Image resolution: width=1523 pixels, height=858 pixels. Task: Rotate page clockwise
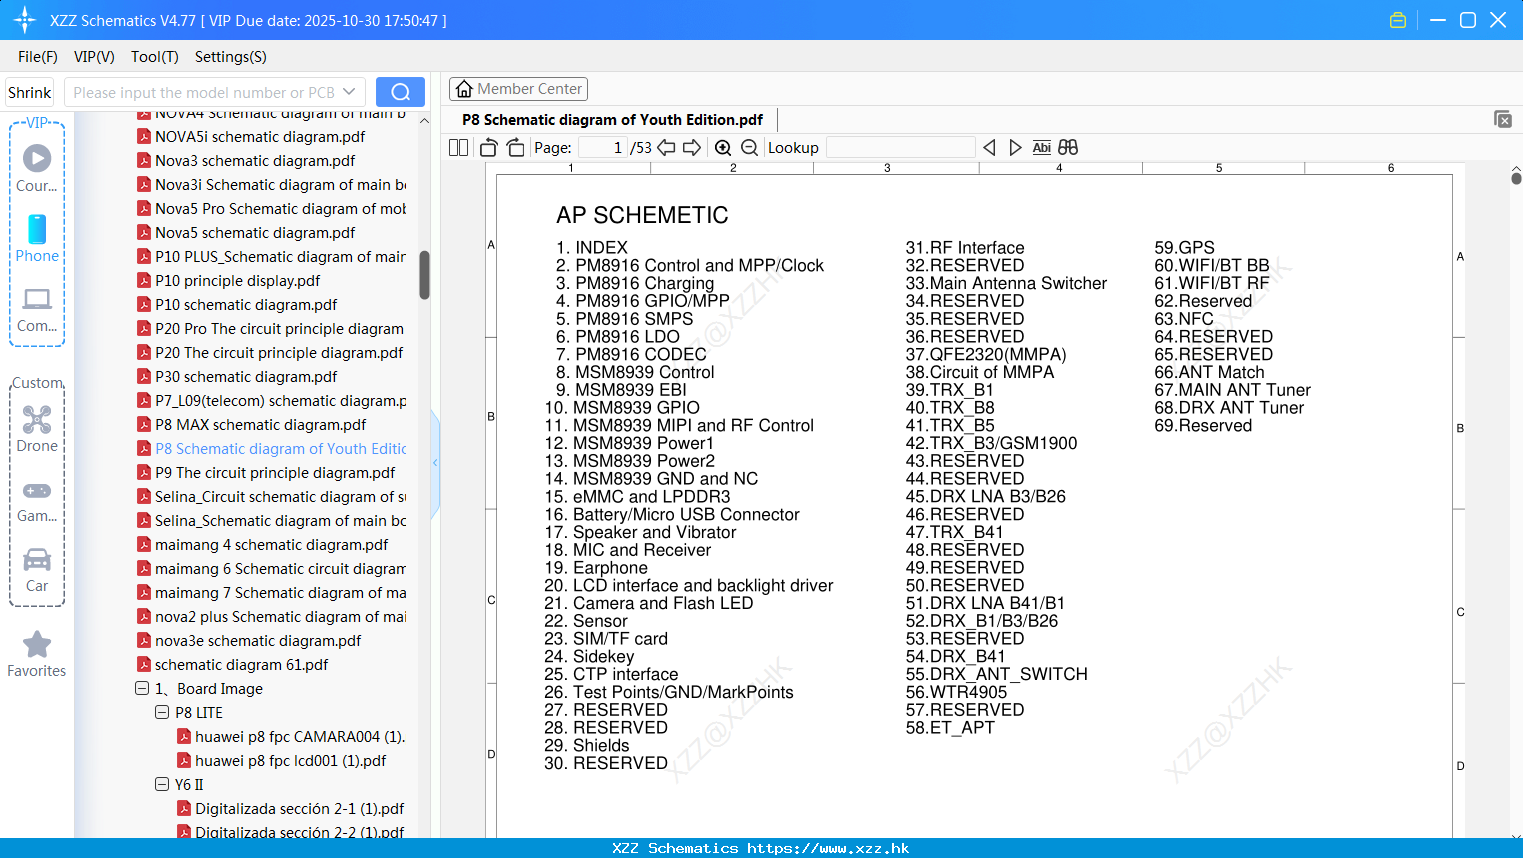(x=515, y=148)
